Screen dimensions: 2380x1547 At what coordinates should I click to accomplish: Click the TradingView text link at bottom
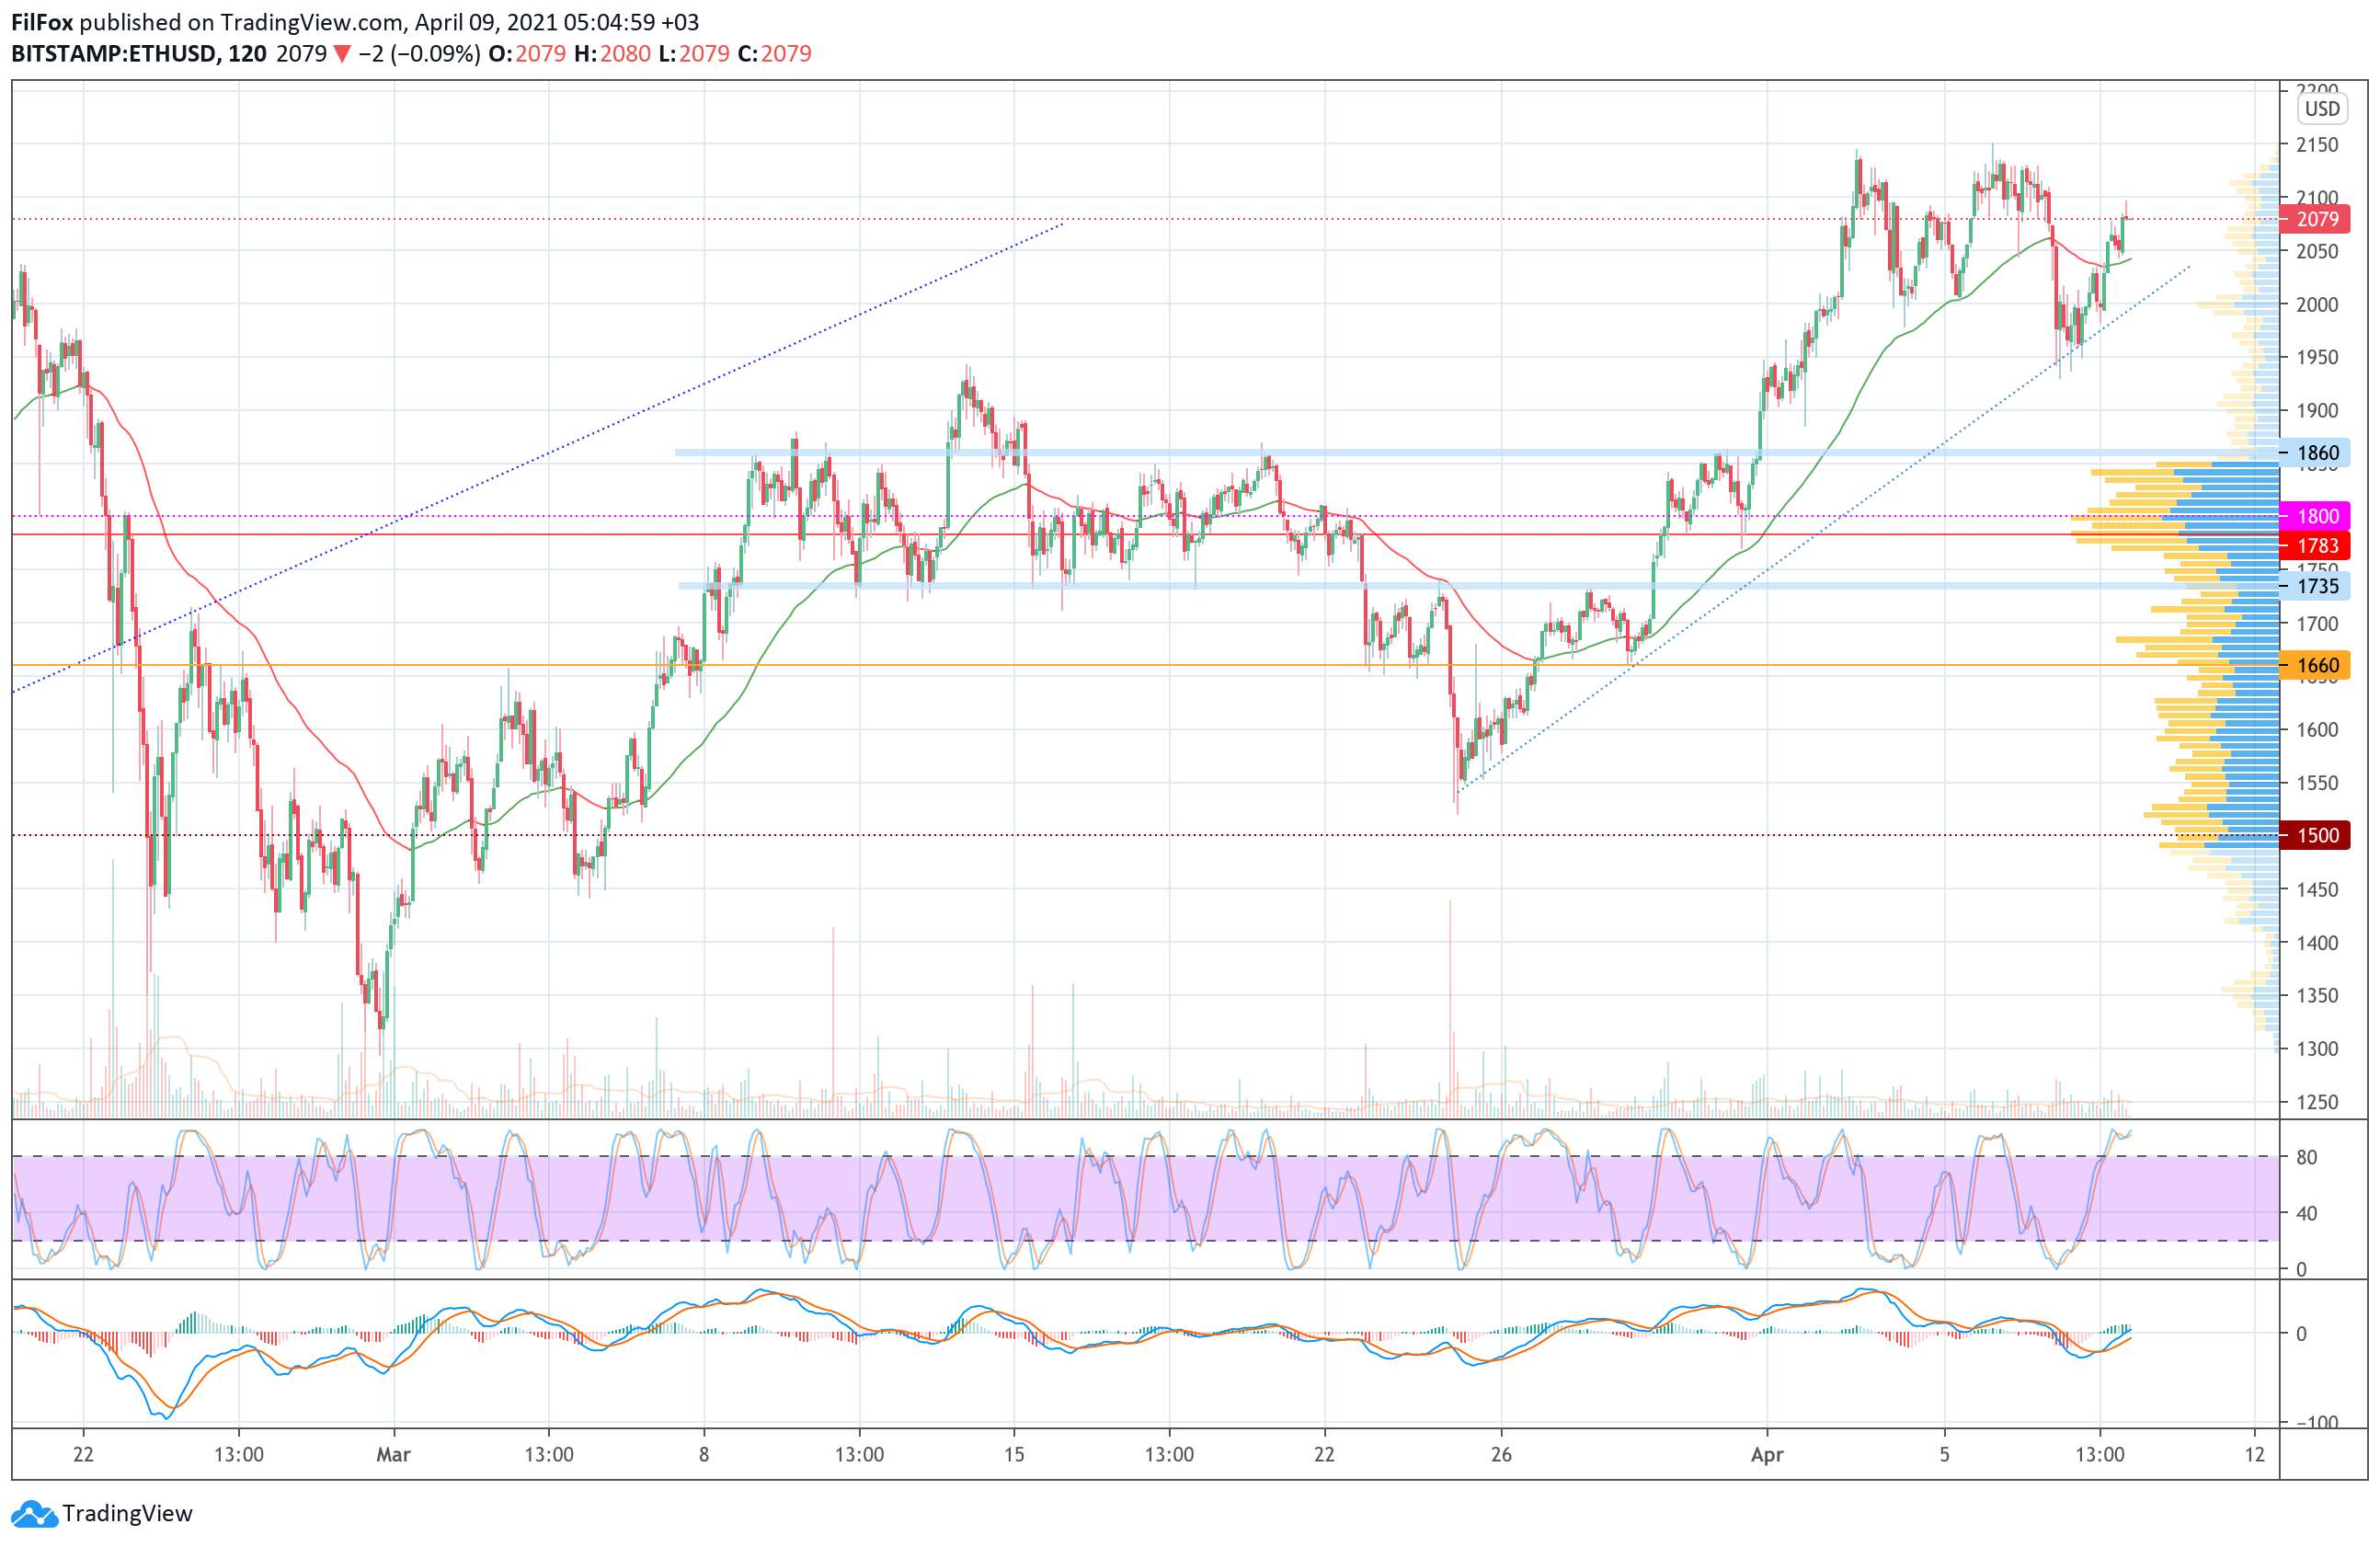click(127, 1514)
